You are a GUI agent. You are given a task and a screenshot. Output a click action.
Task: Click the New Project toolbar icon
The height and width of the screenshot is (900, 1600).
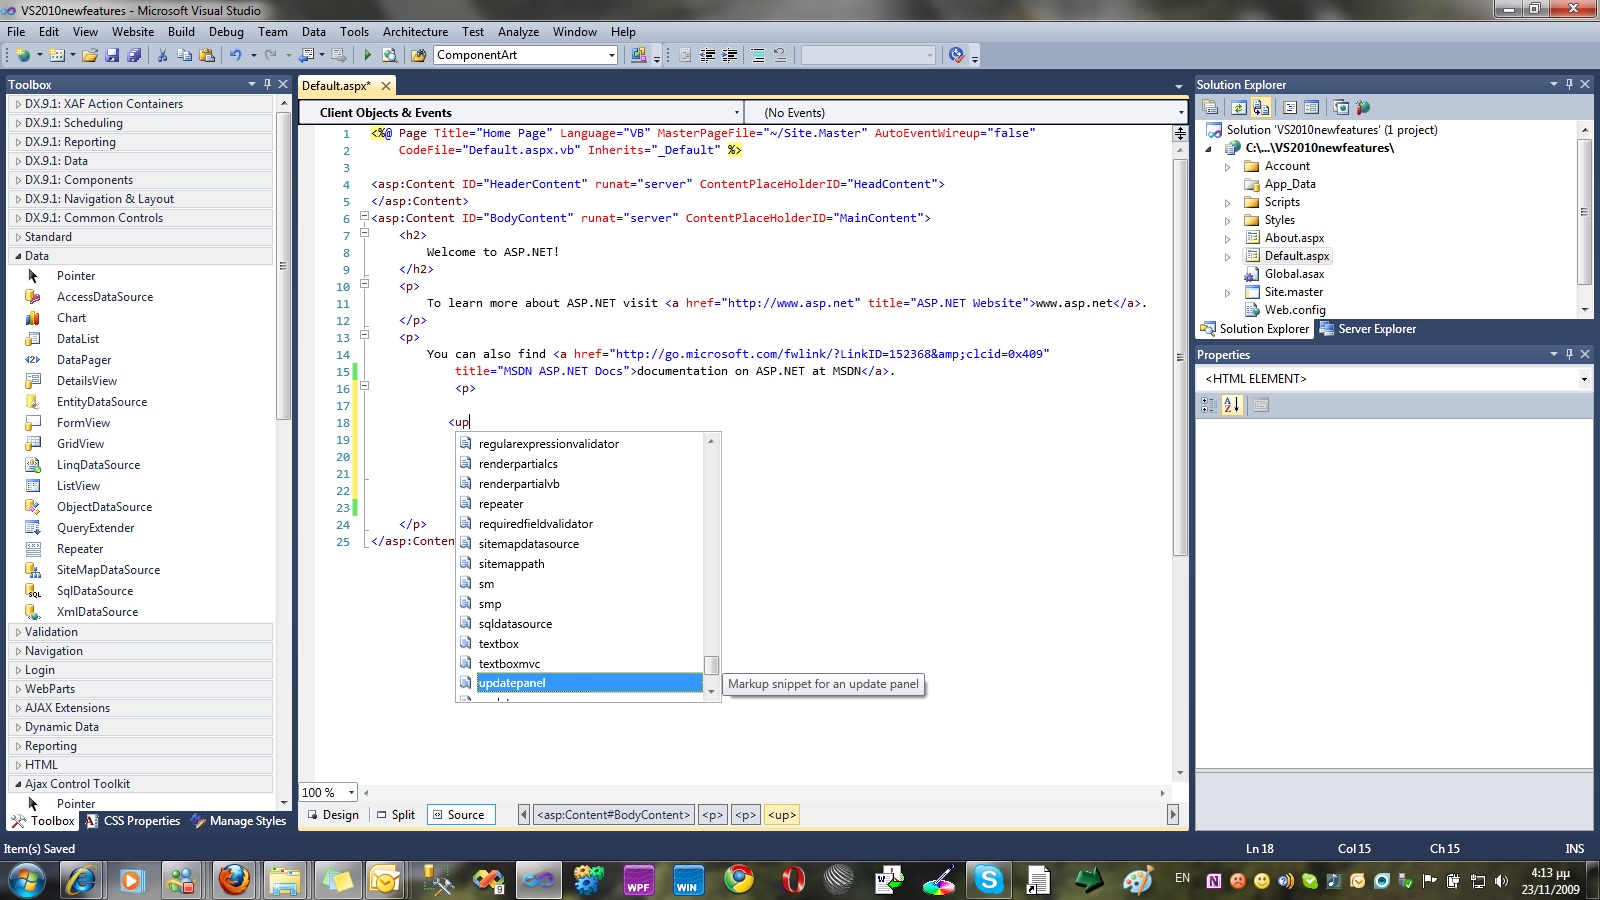[x=22, y=55]
